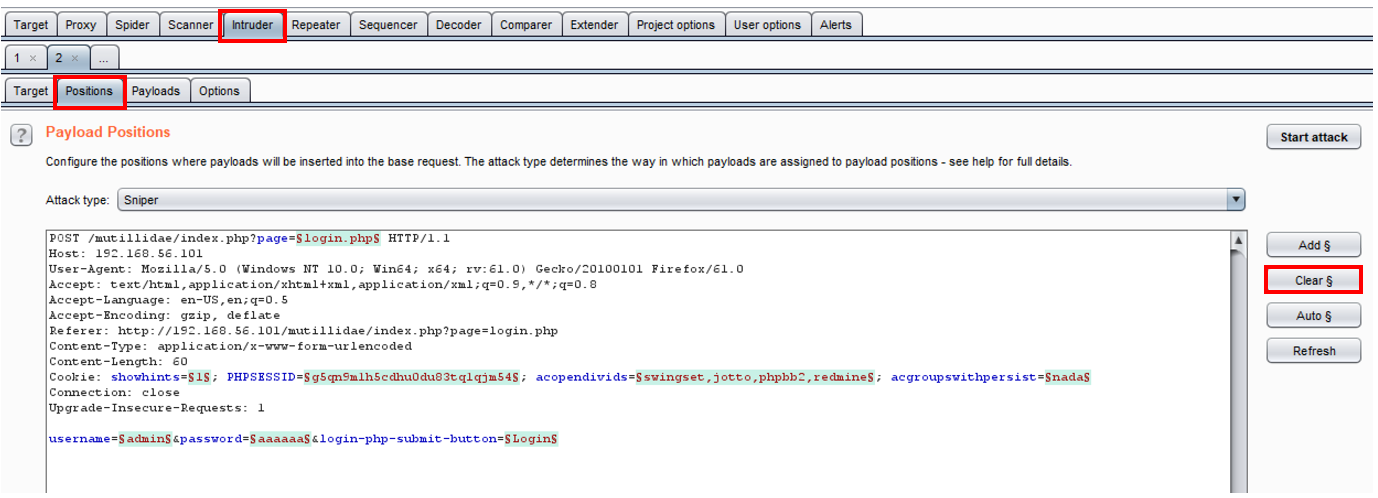1378x498 pixels.
Task: Open the Repeater tab
Action: 316,25
